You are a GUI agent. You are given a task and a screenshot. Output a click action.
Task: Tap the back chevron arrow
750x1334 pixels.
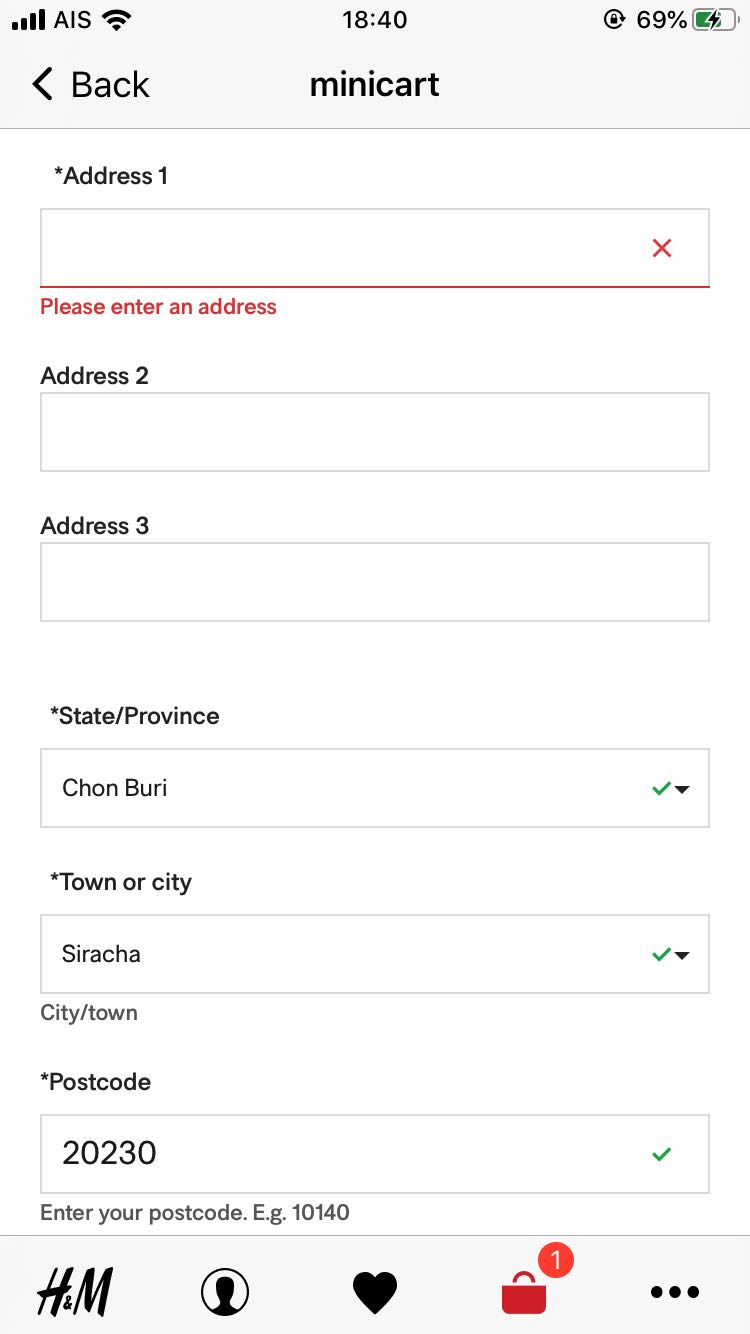pos(42,84)
